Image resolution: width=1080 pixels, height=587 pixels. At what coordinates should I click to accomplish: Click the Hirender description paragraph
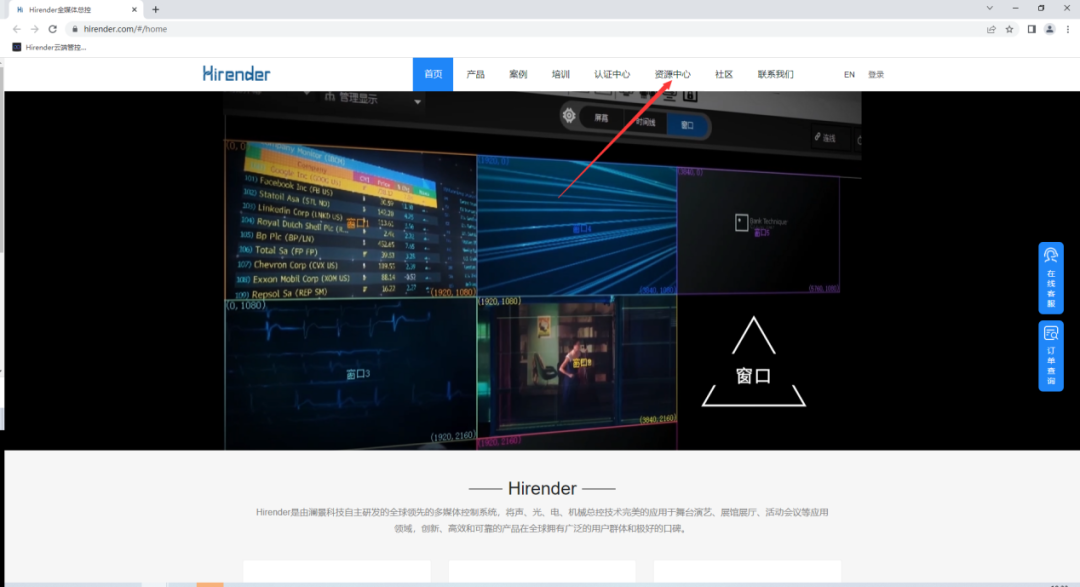point(542,520)
